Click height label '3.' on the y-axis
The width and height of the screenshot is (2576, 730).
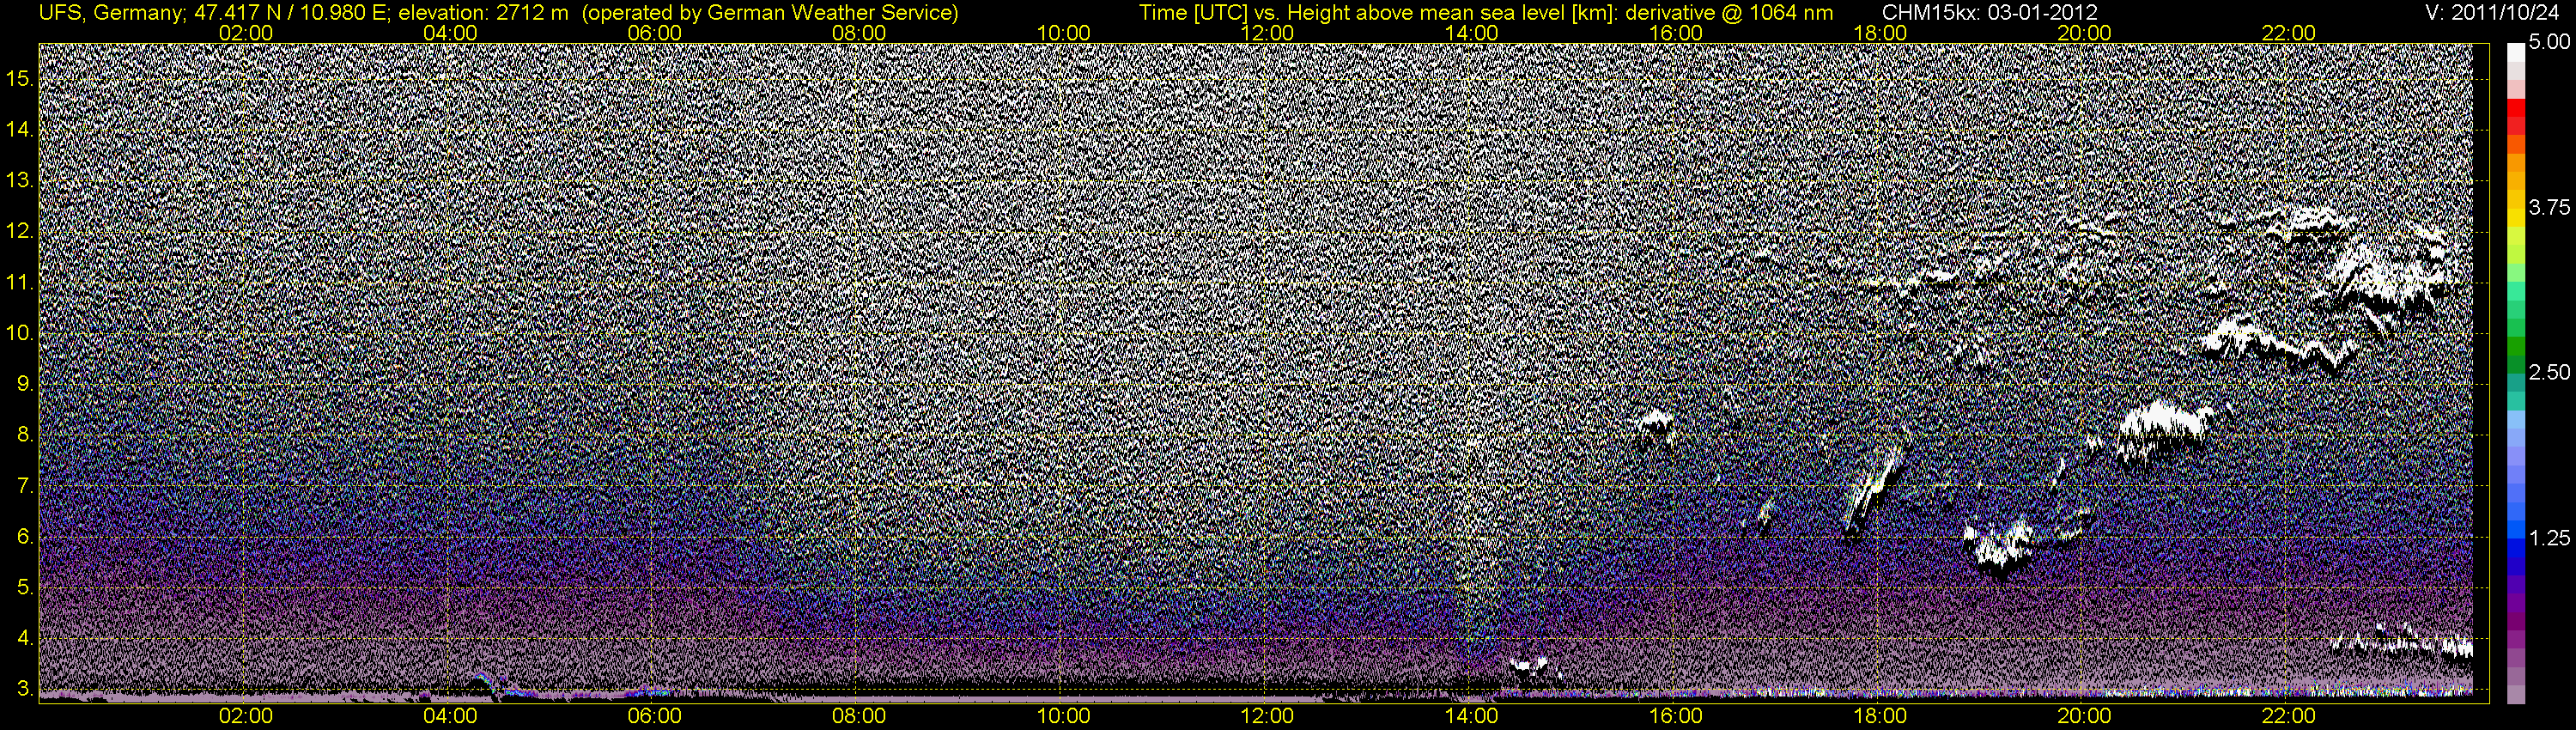[25, 689]
